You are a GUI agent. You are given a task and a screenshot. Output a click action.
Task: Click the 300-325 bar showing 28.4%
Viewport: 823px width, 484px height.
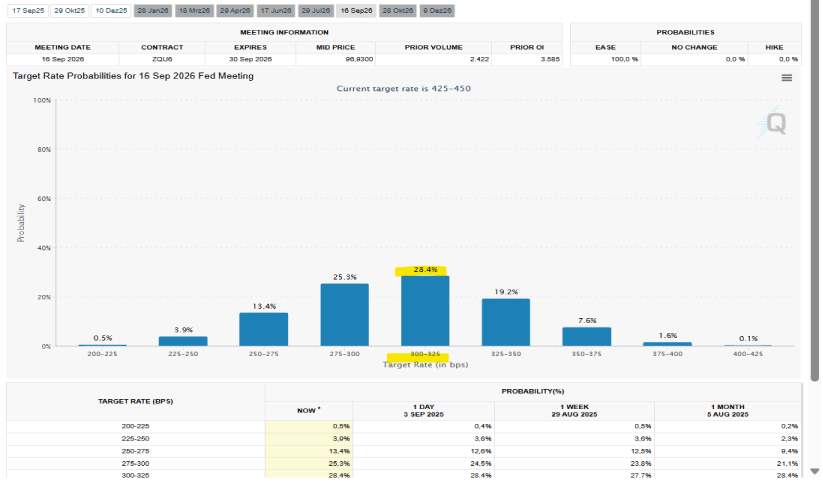(424, 311)
